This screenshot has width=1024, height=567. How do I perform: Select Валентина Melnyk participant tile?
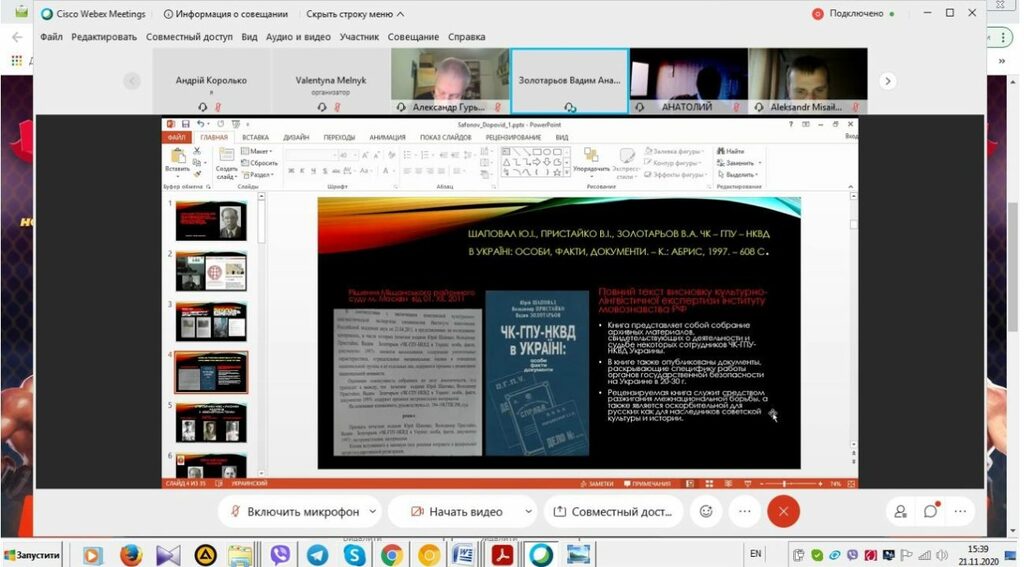[x=331, y=81]
